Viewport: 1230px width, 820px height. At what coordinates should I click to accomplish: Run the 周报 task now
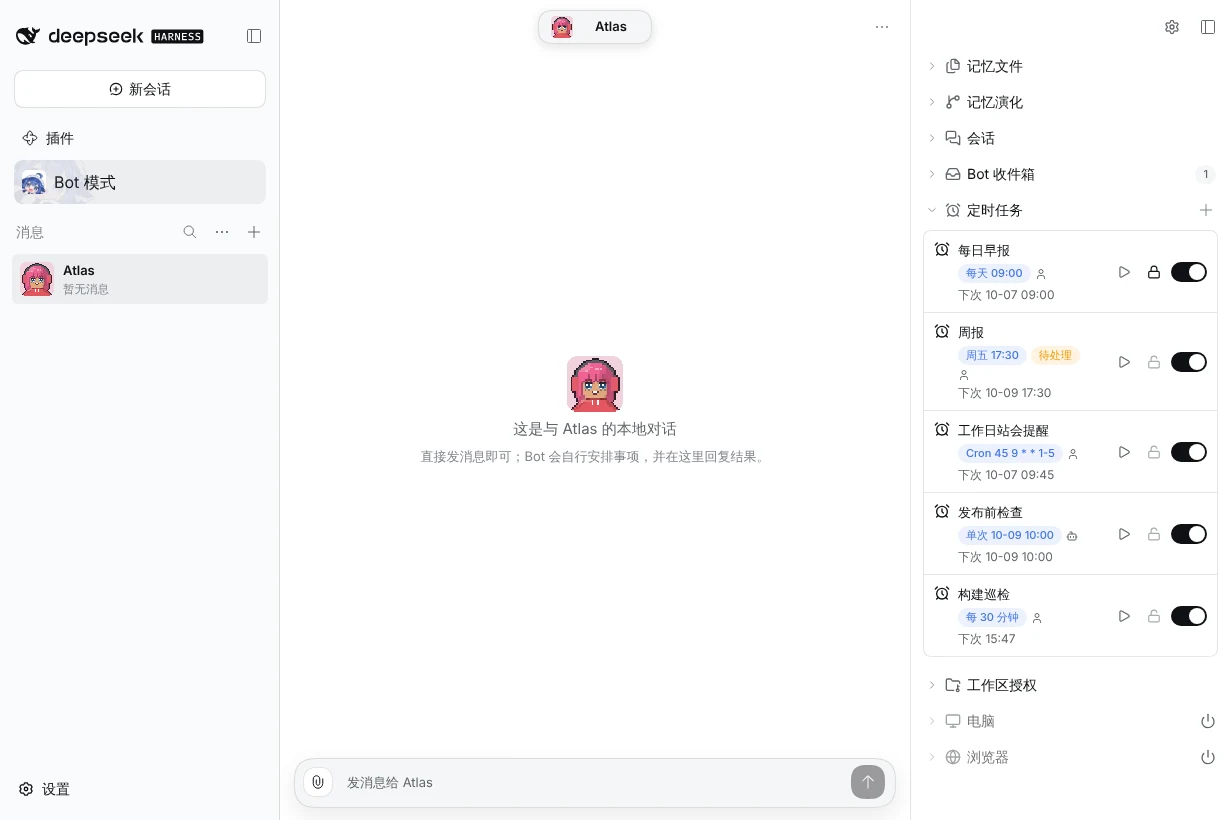tap(1124, 362)
